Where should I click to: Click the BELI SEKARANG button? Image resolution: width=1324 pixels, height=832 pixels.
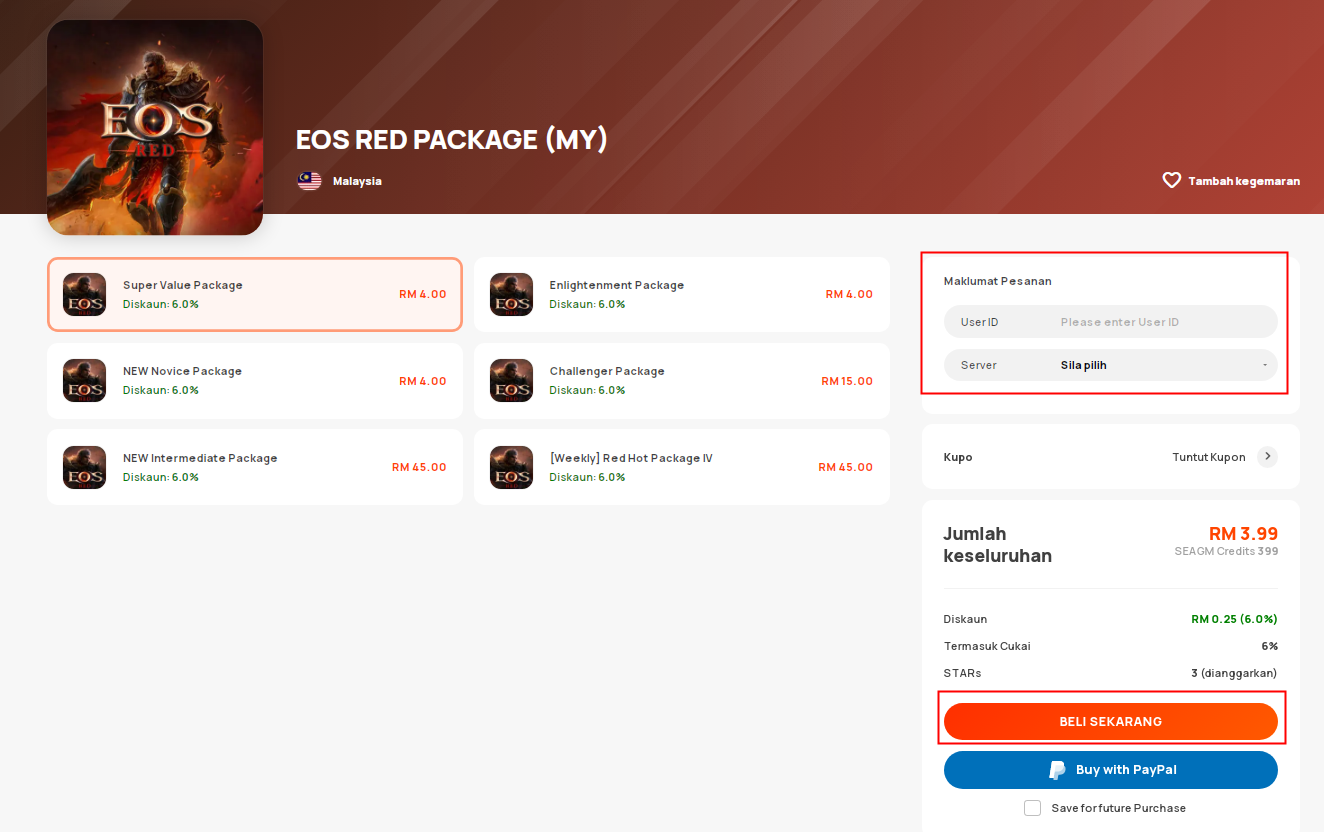[1111, 722]
